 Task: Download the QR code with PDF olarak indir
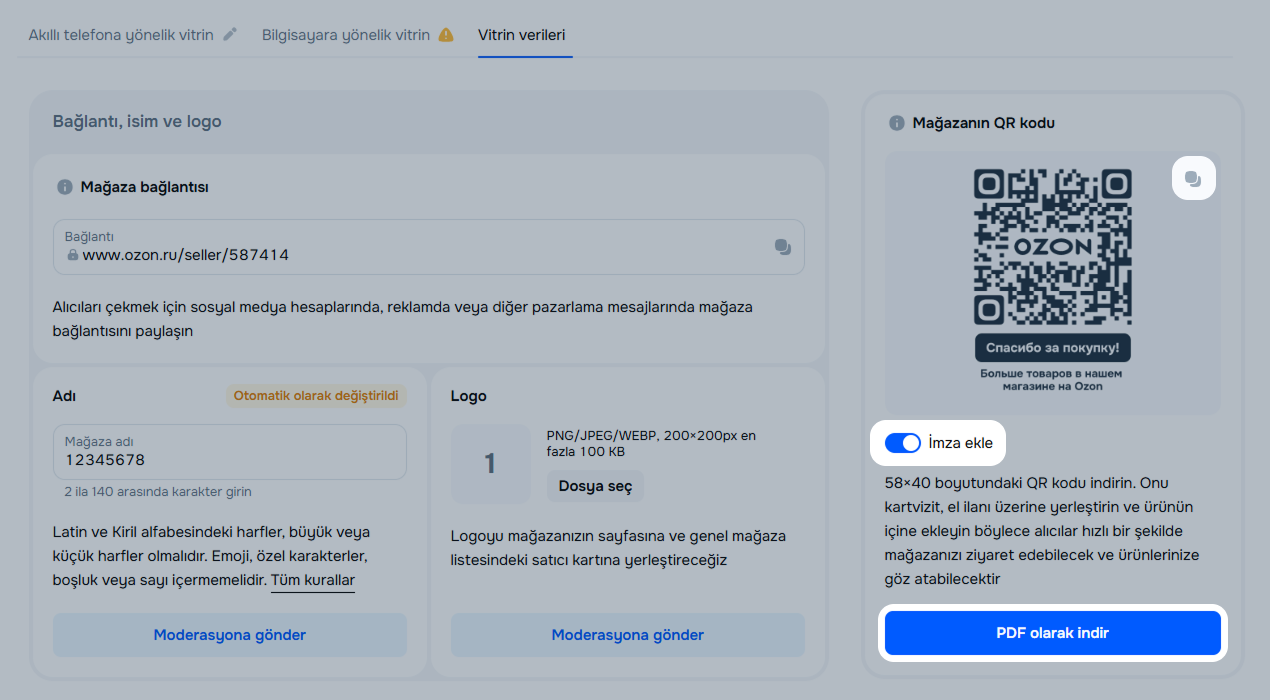pyautogui.click(x=1052, y=633)
